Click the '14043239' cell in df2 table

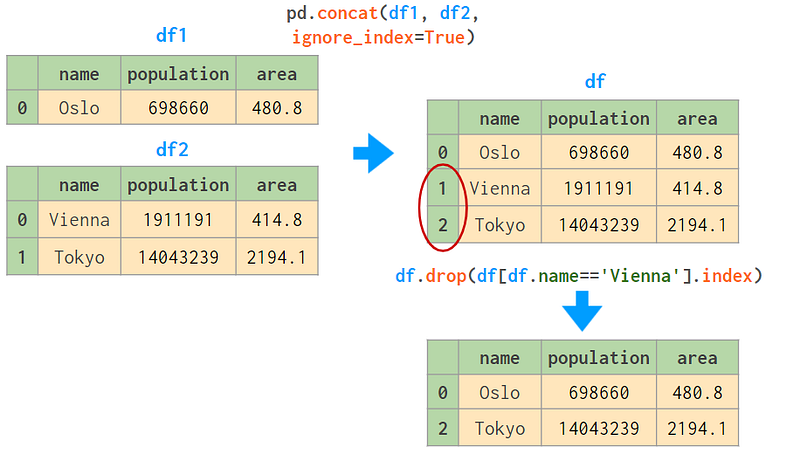pyautogui.click(x=178, y=257)
